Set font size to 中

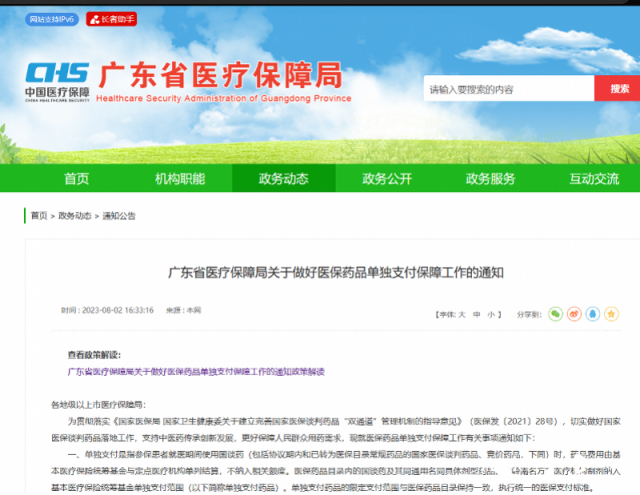(x=476, y=314)
